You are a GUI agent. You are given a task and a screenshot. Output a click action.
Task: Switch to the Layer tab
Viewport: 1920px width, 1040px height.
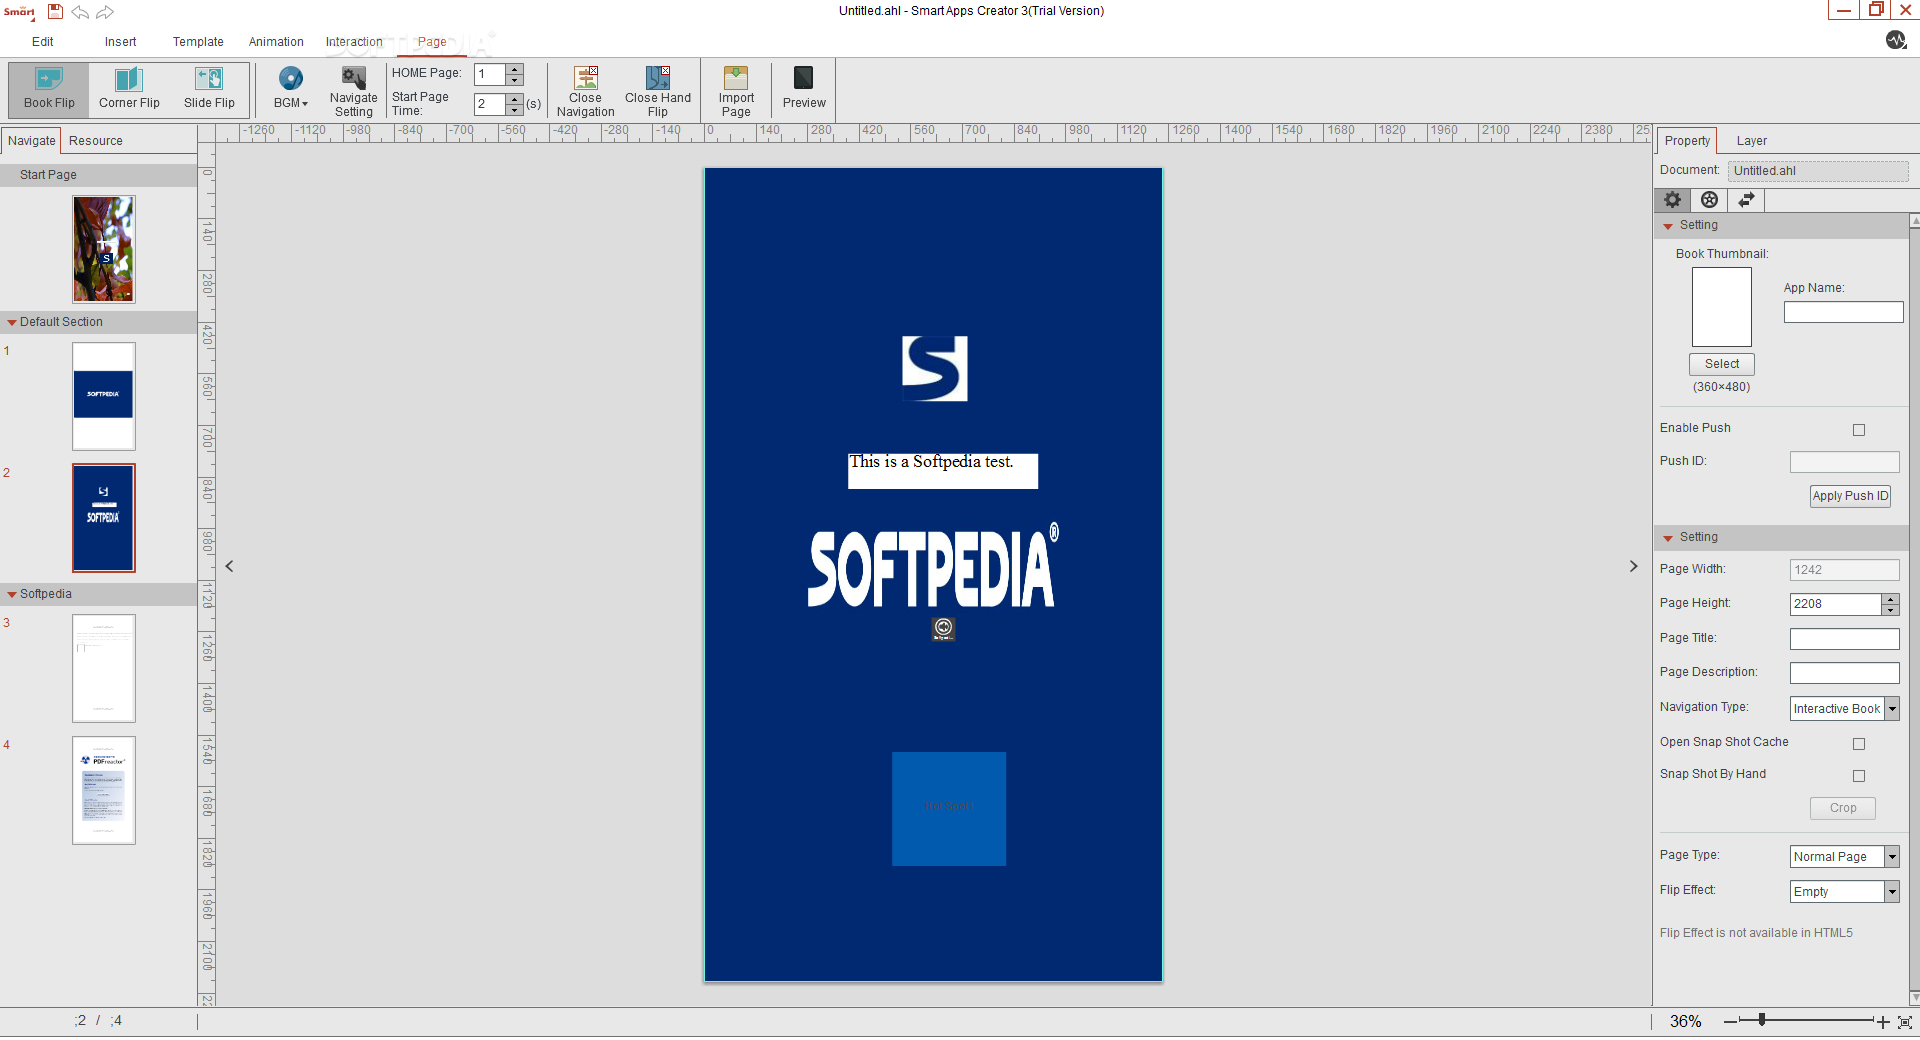(1752, 141)
